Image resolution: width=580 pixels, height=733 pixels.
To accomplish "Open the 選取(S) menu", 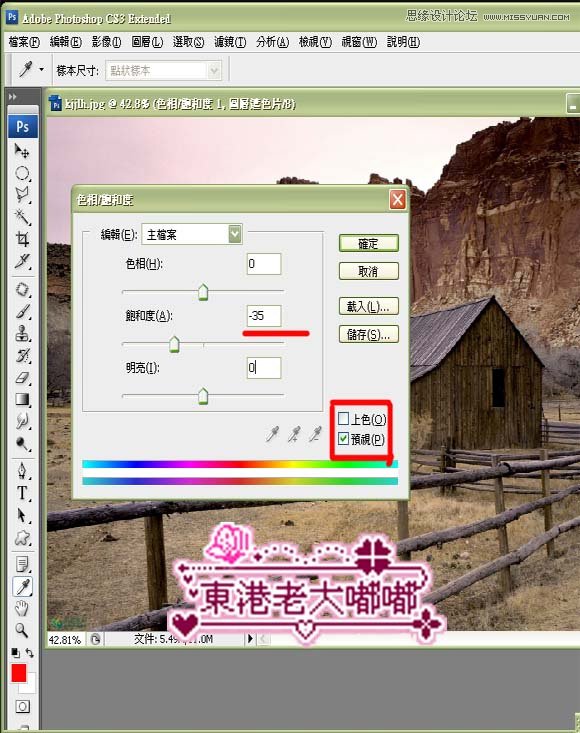I will 188,42.
